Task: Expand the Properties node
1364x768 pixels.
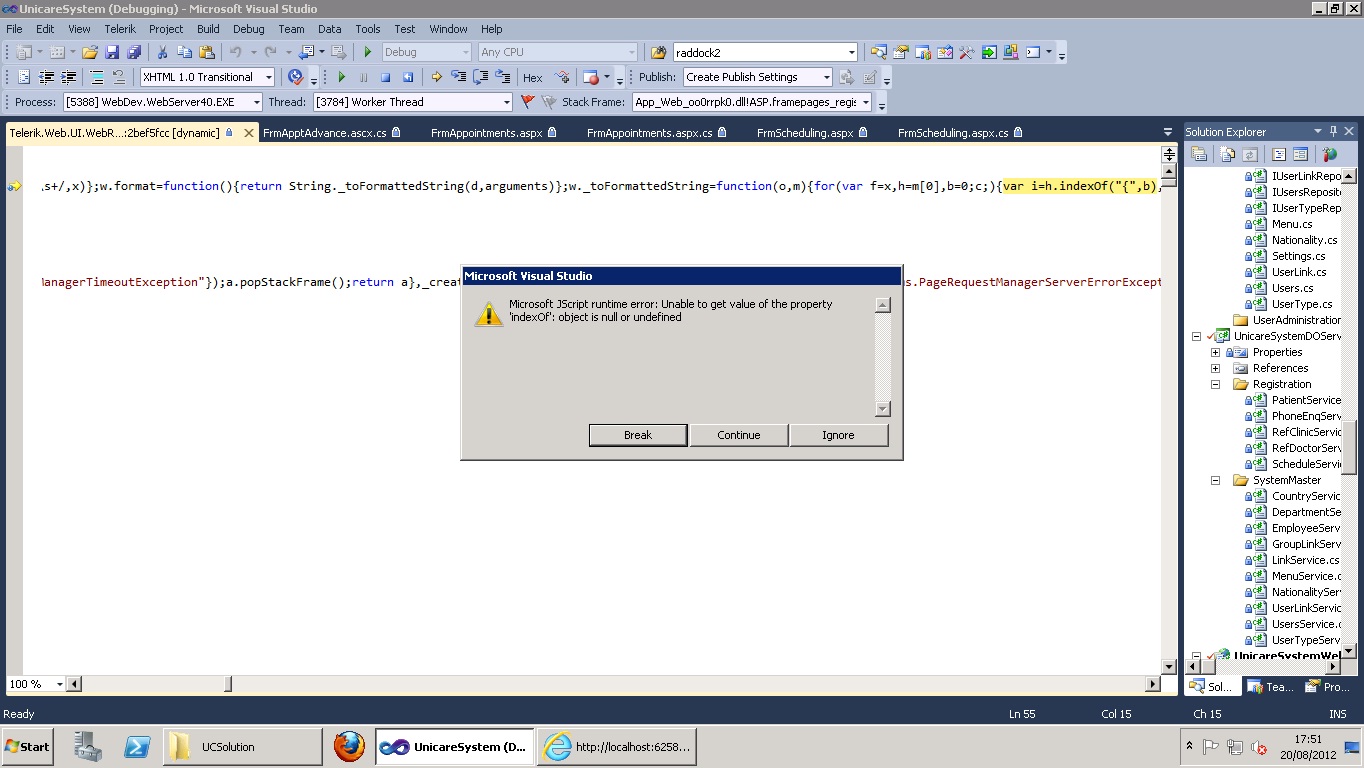Action: click(x=1215, y=352)
